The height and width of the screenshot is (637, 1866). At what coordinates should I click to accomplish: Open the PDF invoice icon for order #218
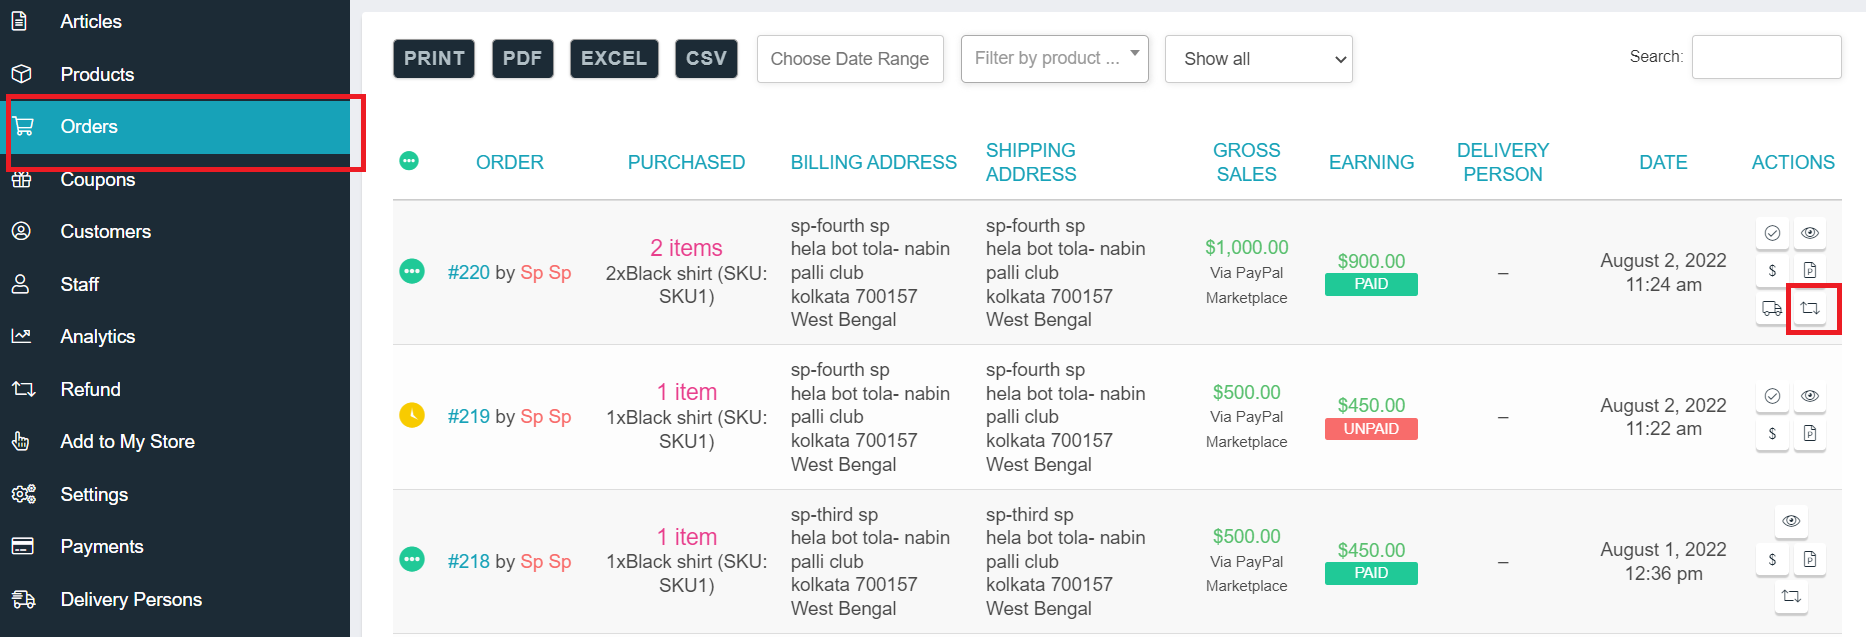(x=1810, y=559)
